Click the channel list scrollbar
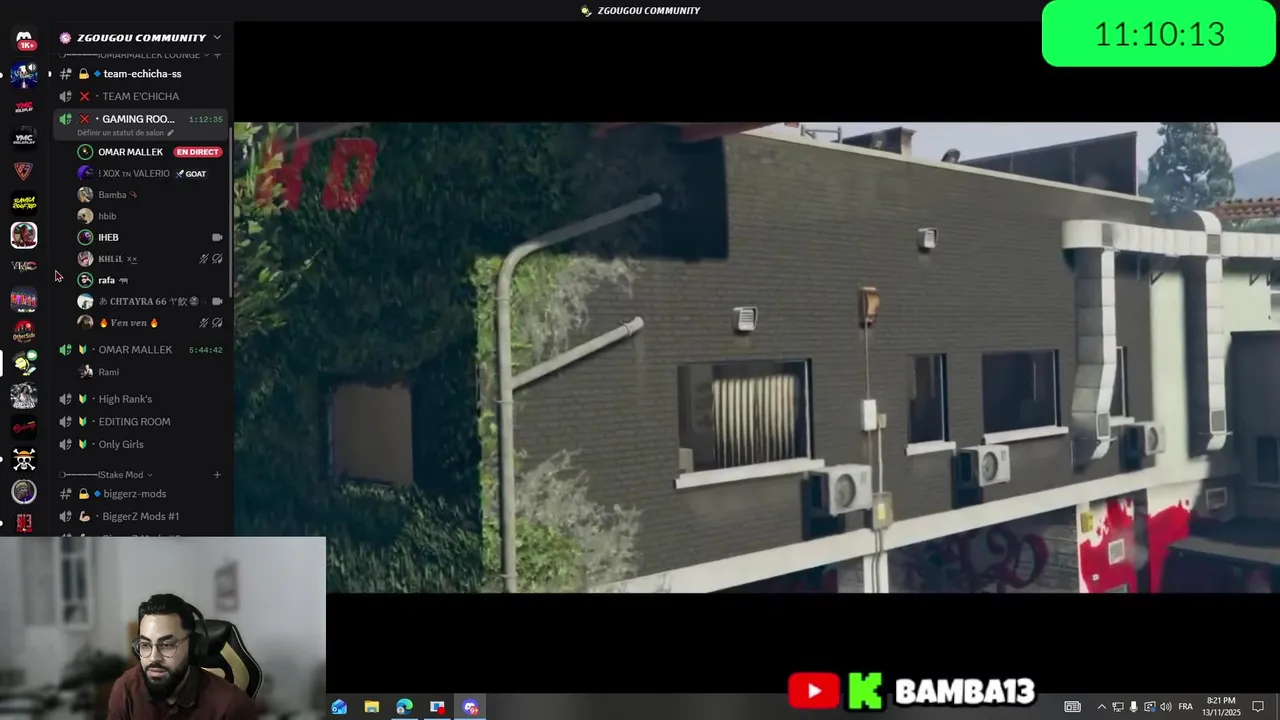 pos(231,210)
